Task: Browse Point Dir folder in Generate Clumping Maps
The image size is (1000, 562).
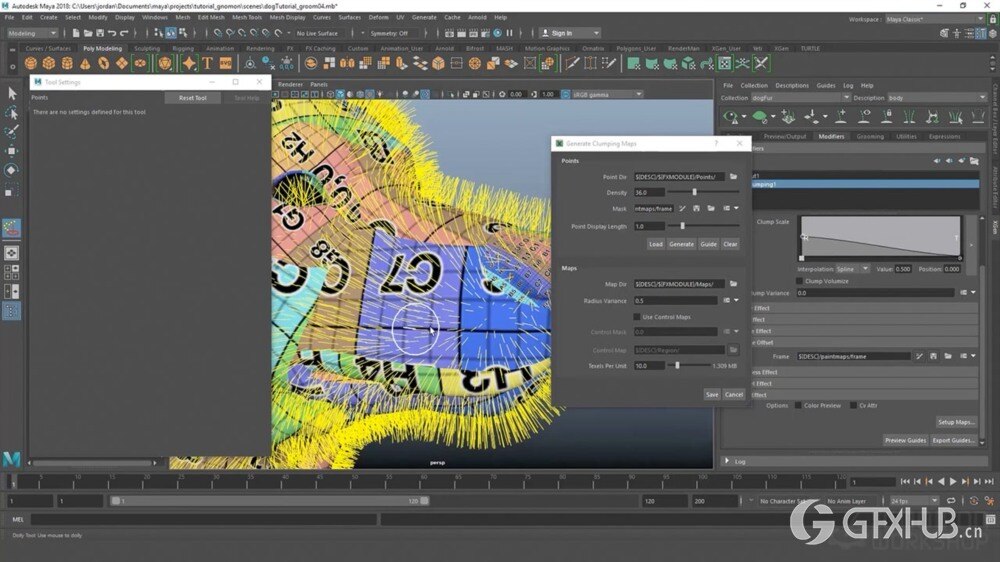Action: click(733, 177)
